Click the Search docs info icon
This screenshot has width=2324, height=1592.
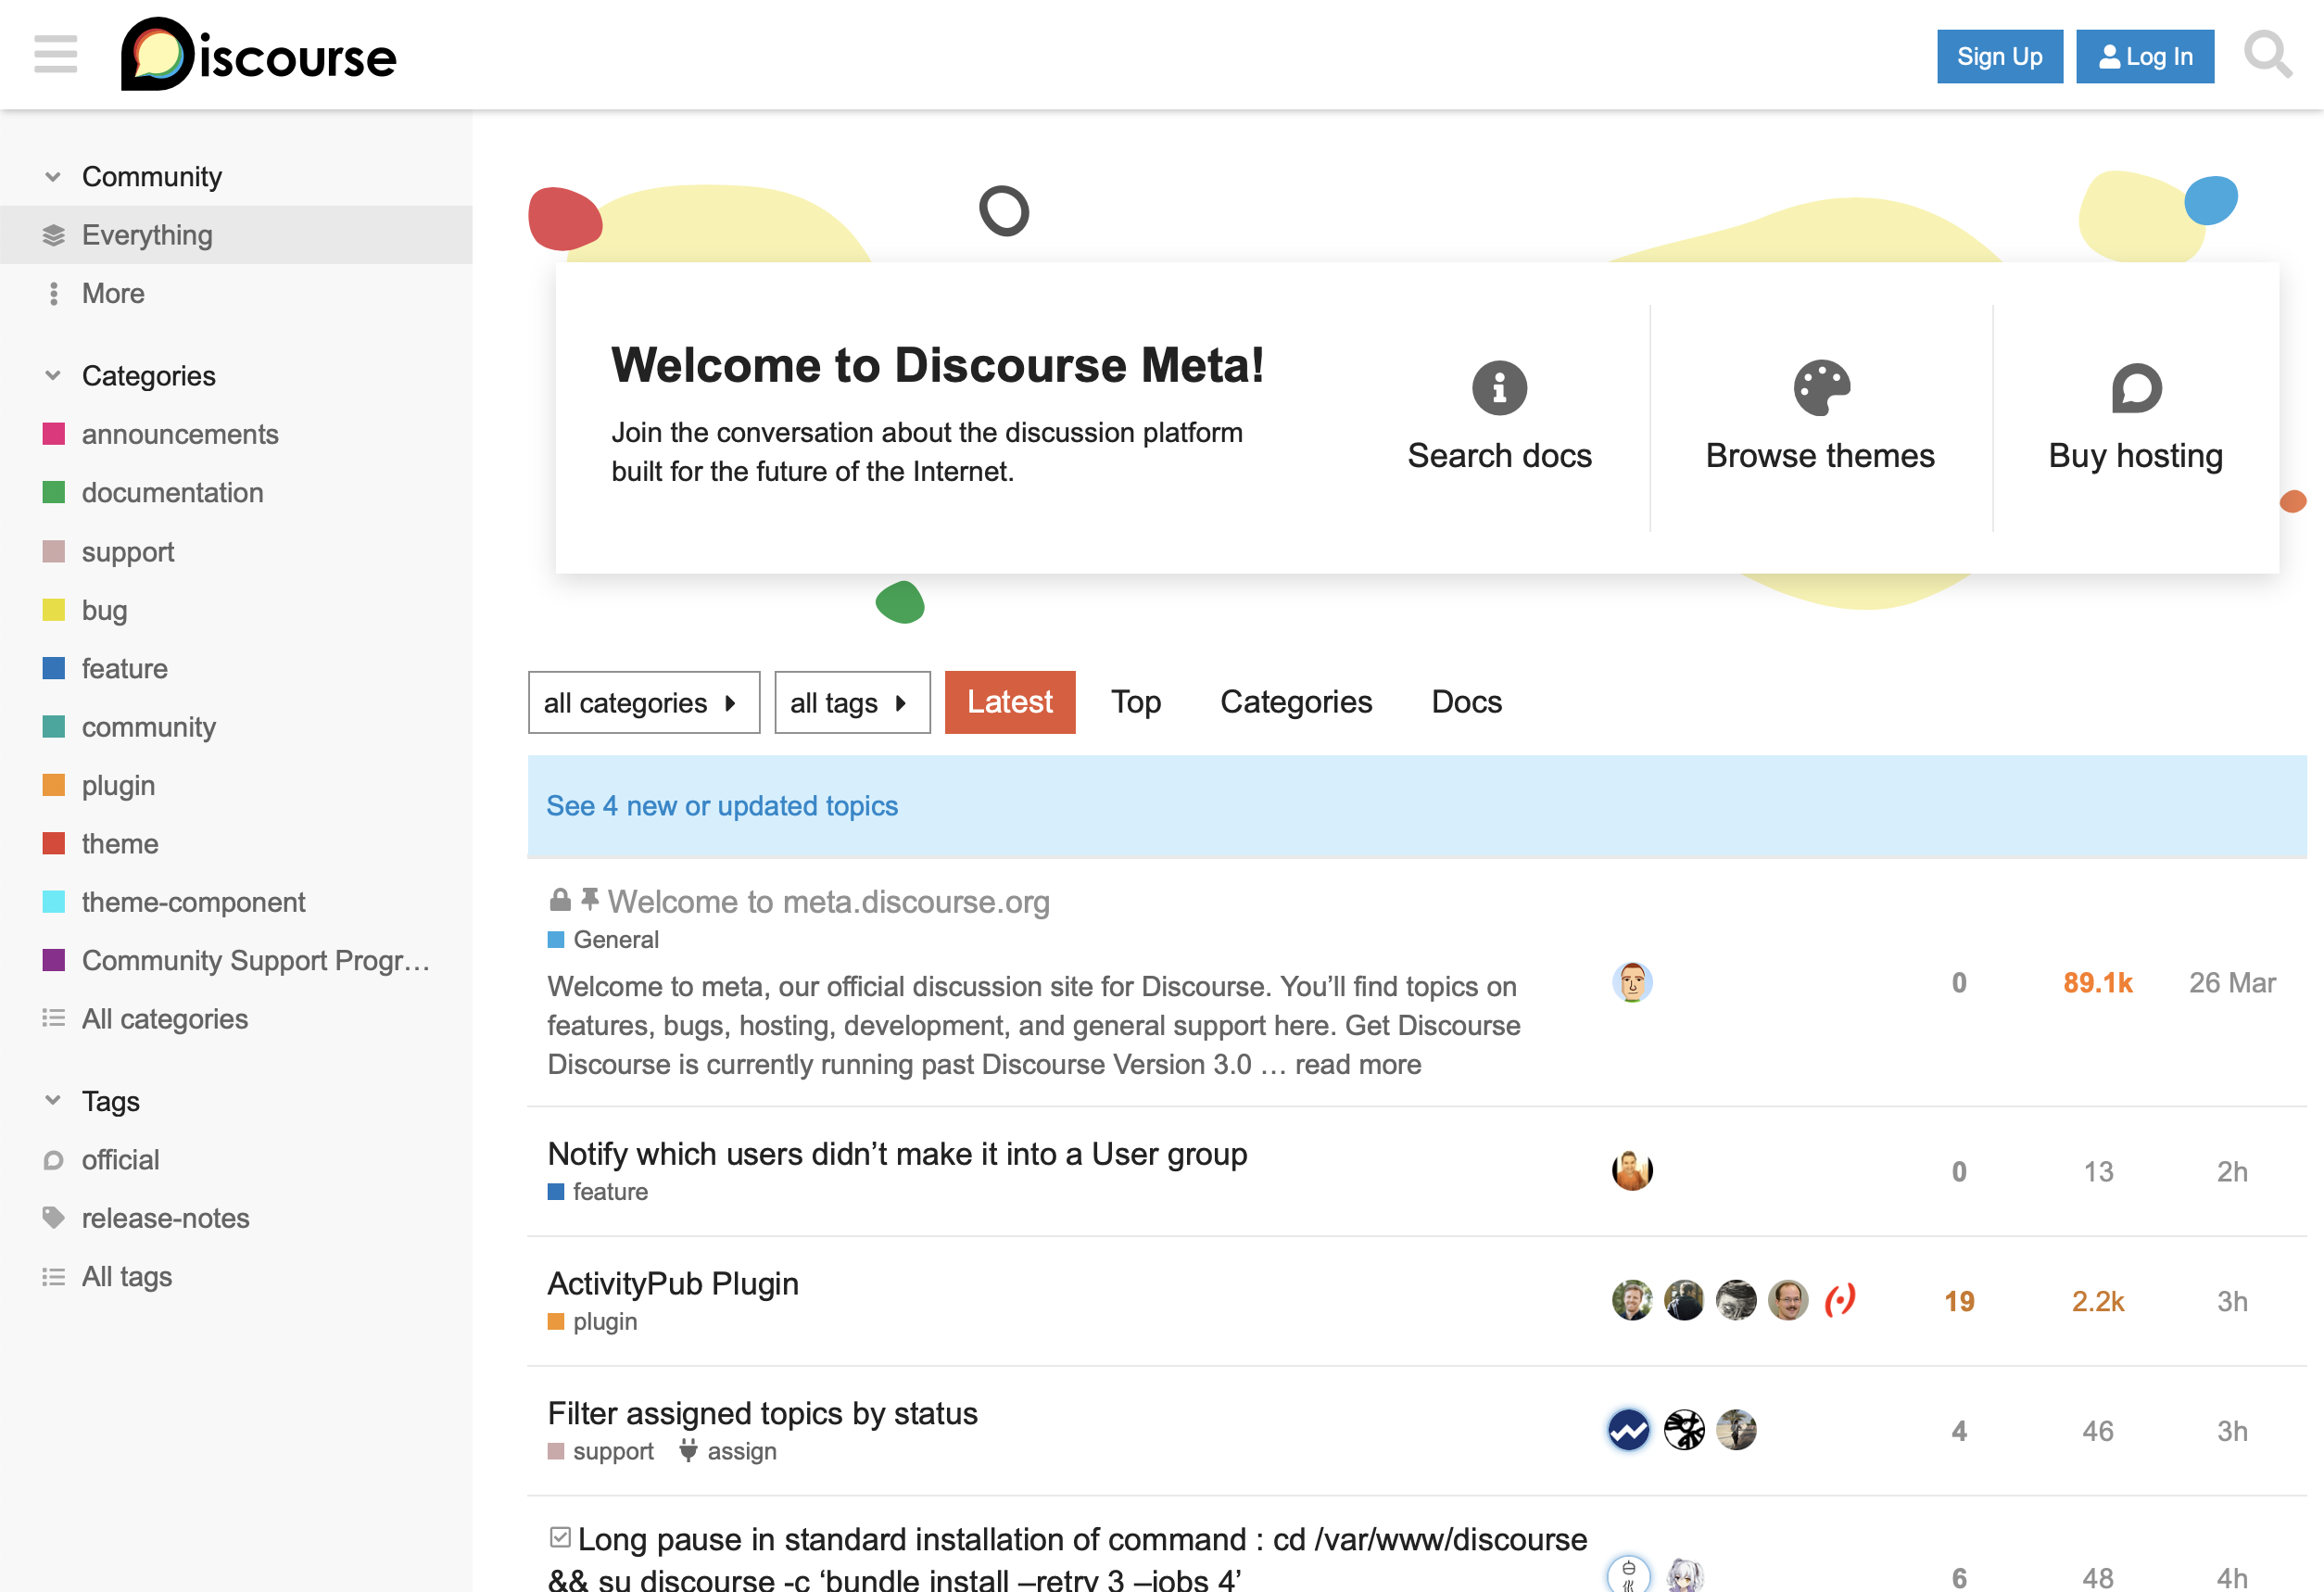1498,387
